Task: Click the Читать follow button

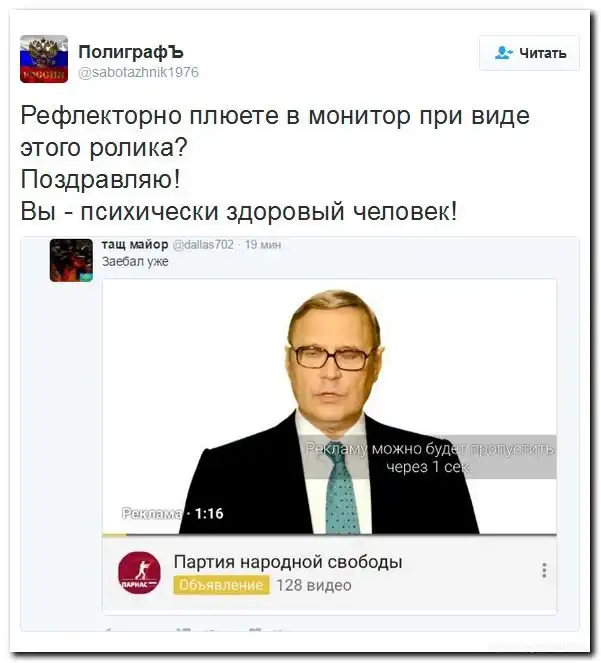Action: pos(529,53)
